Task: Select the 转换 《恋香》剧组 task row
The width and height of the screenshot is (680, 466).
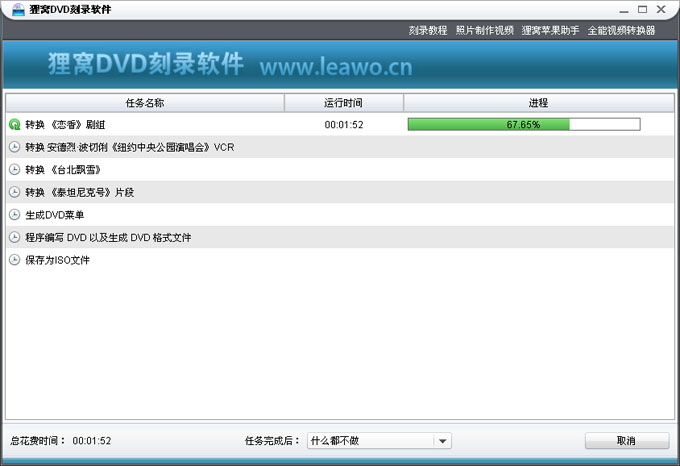Action: pos(340,125)
